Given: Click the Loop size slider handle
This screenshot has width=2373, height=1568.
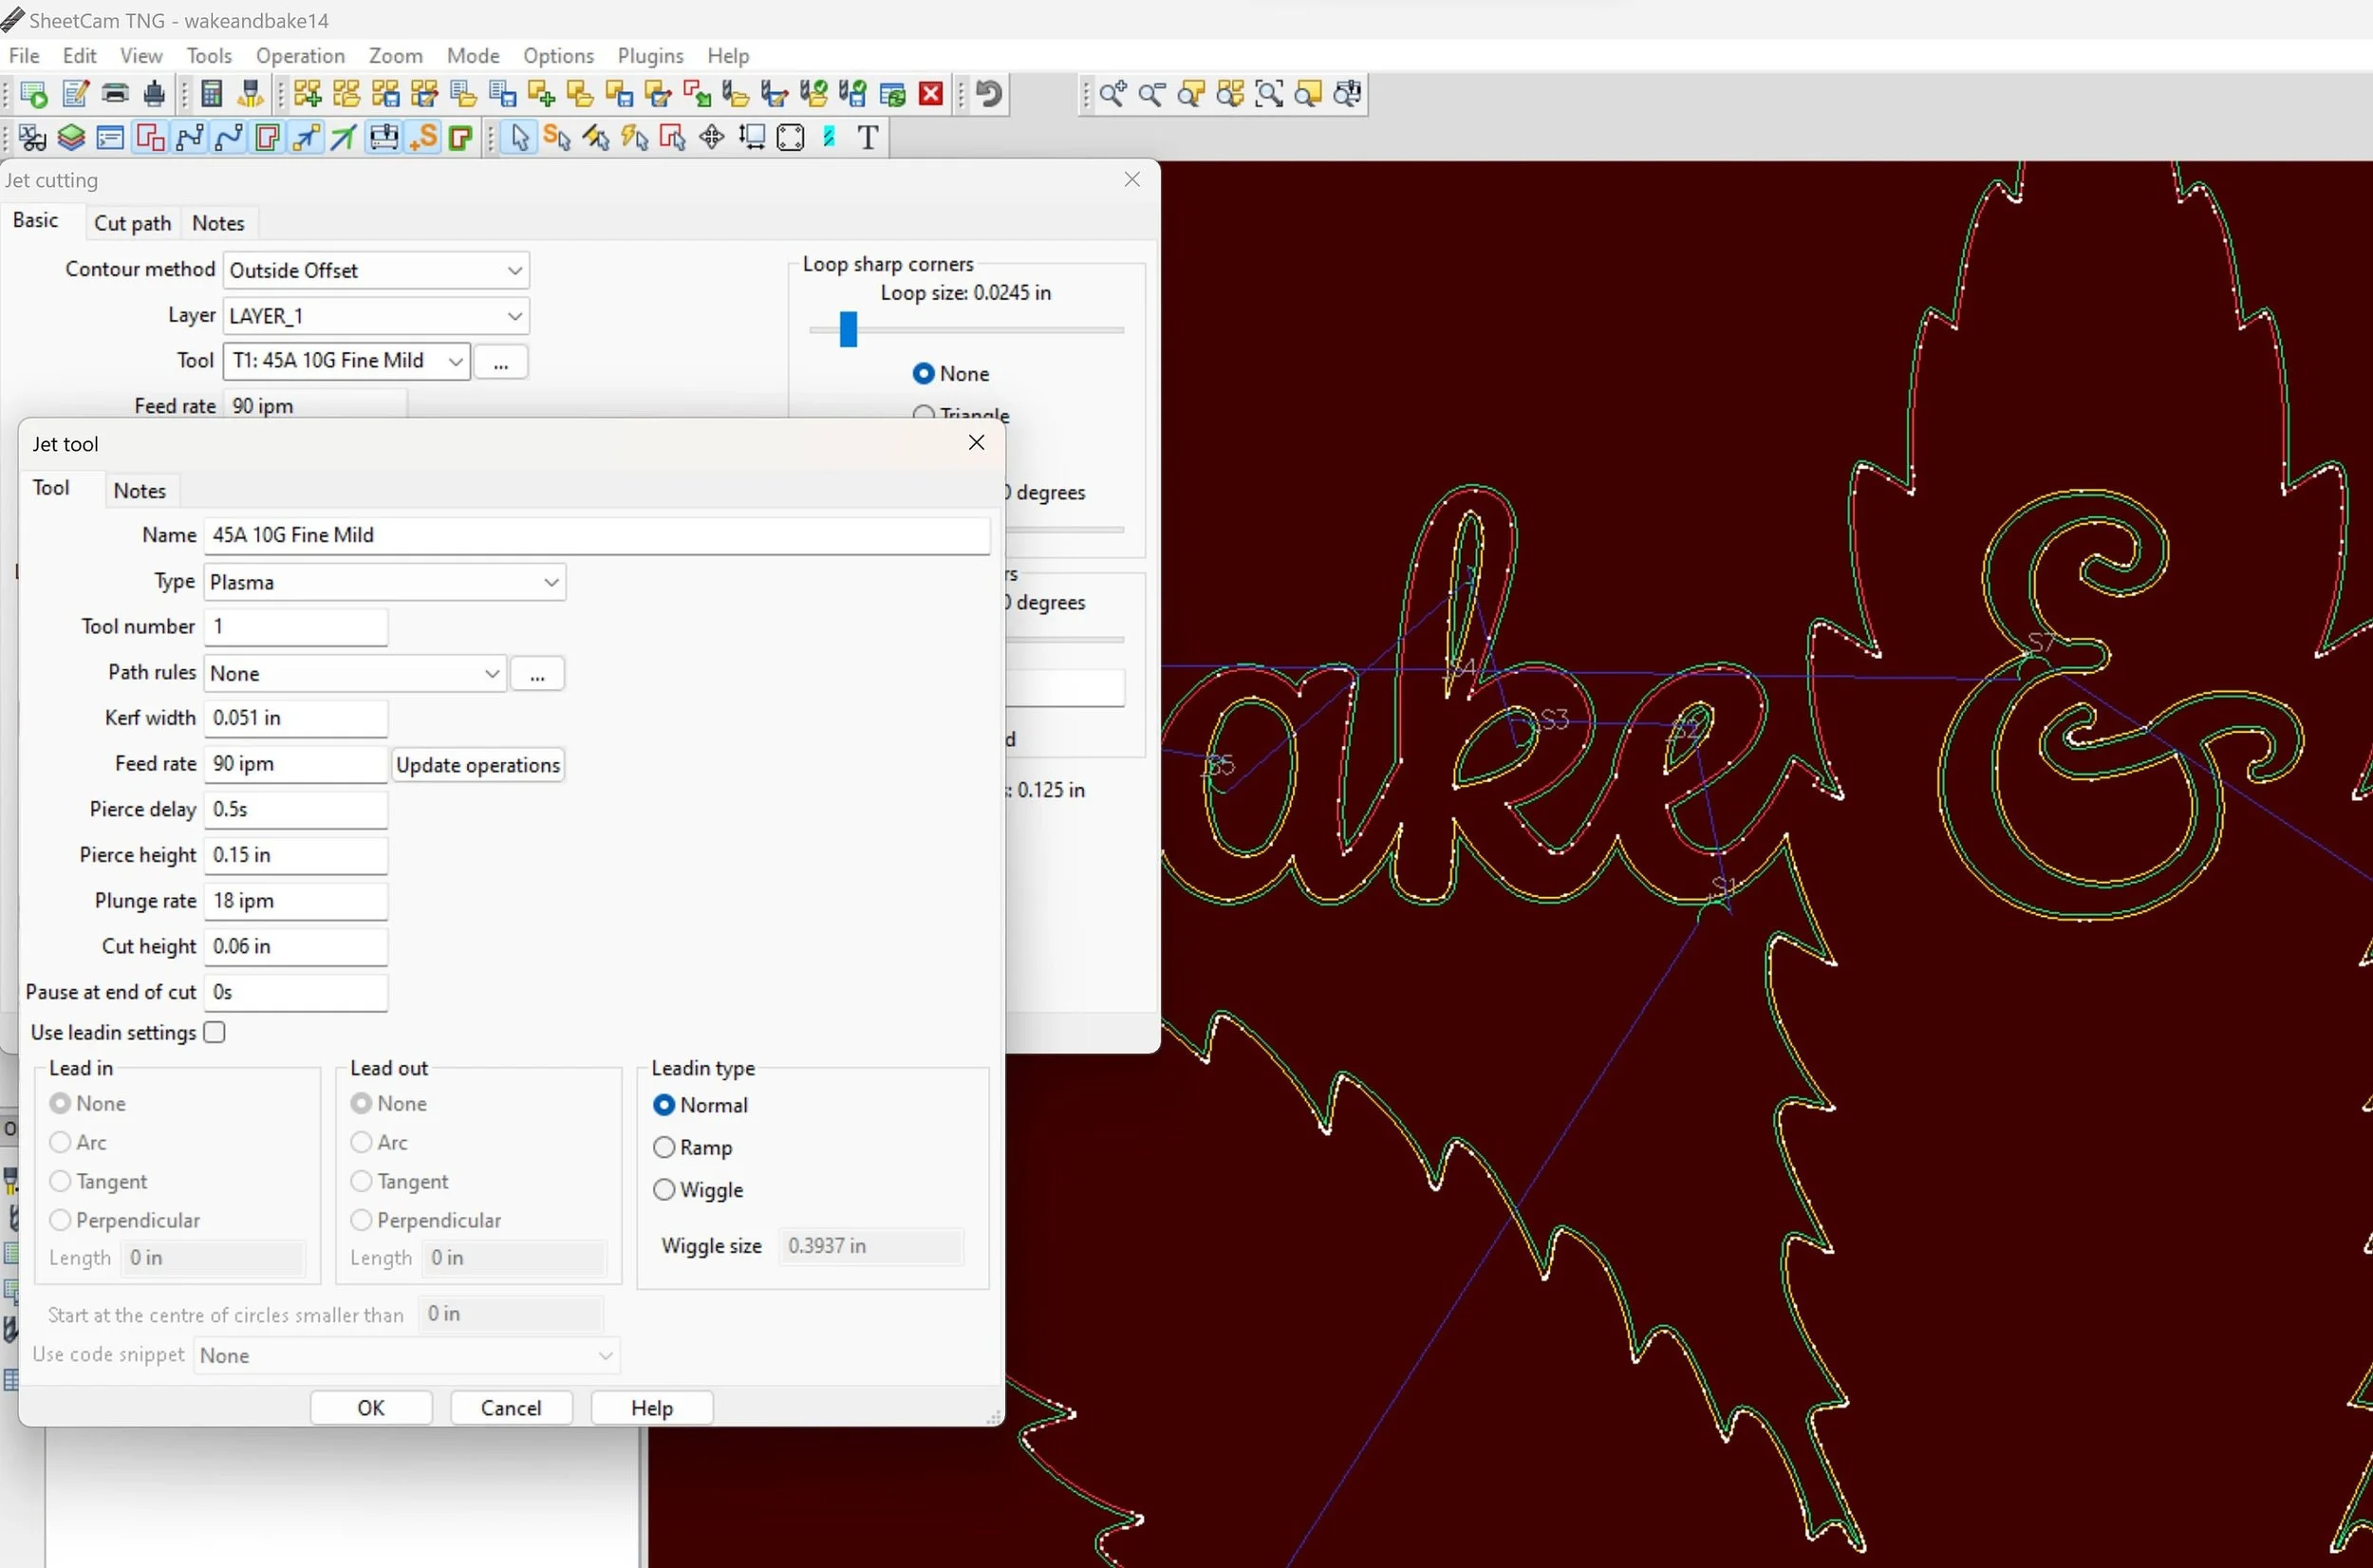Looking at the screenshot, I should 848,329.
